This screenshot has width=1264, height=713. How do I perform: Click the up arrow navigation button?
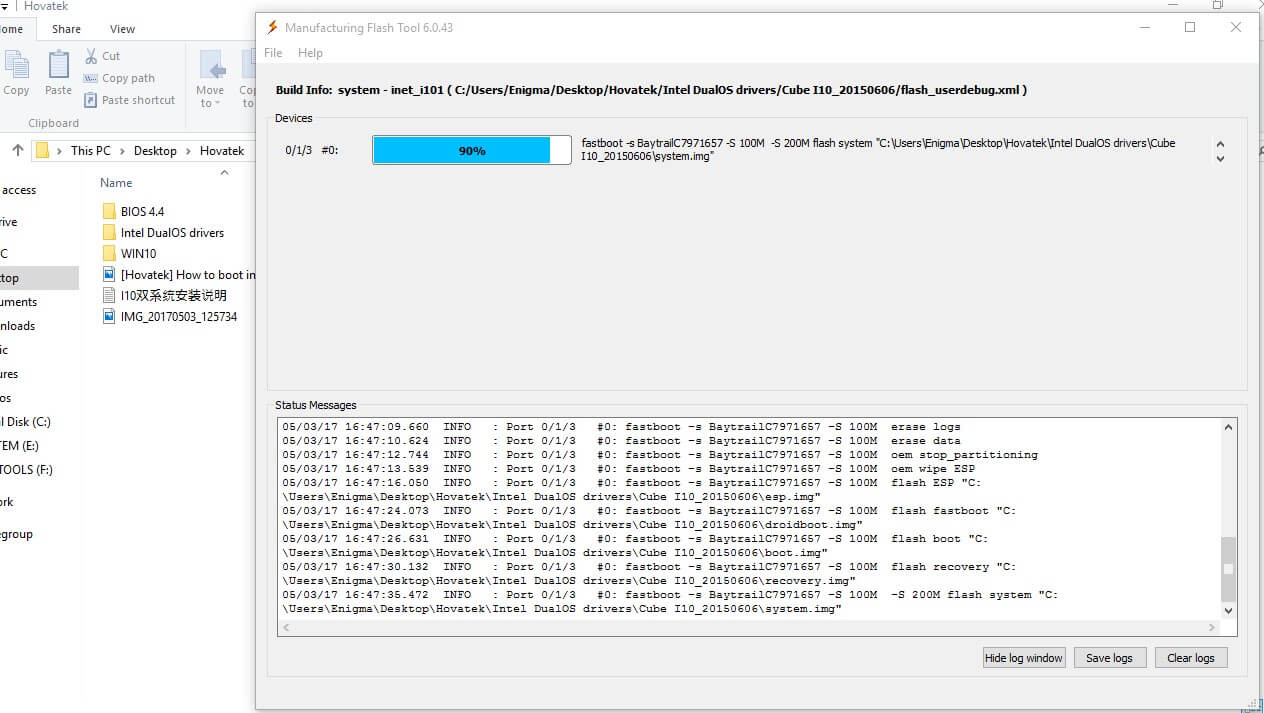17,151
